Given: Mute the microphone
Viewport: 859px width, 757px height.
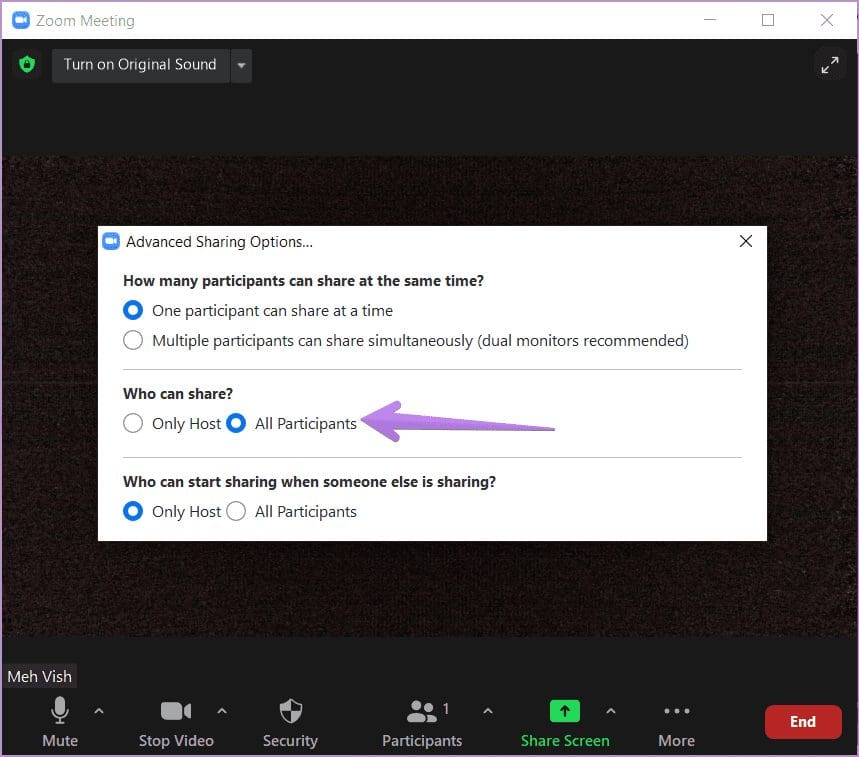Looking at the screenshot, I should [x=60, y=722].
